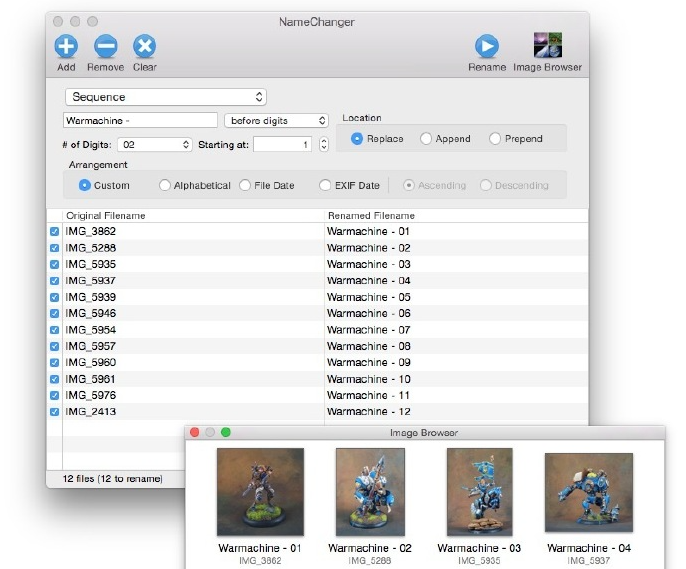Viewport: 686px width, 569px height.
Task: Select the Replace location option
Action: (377, 139)
